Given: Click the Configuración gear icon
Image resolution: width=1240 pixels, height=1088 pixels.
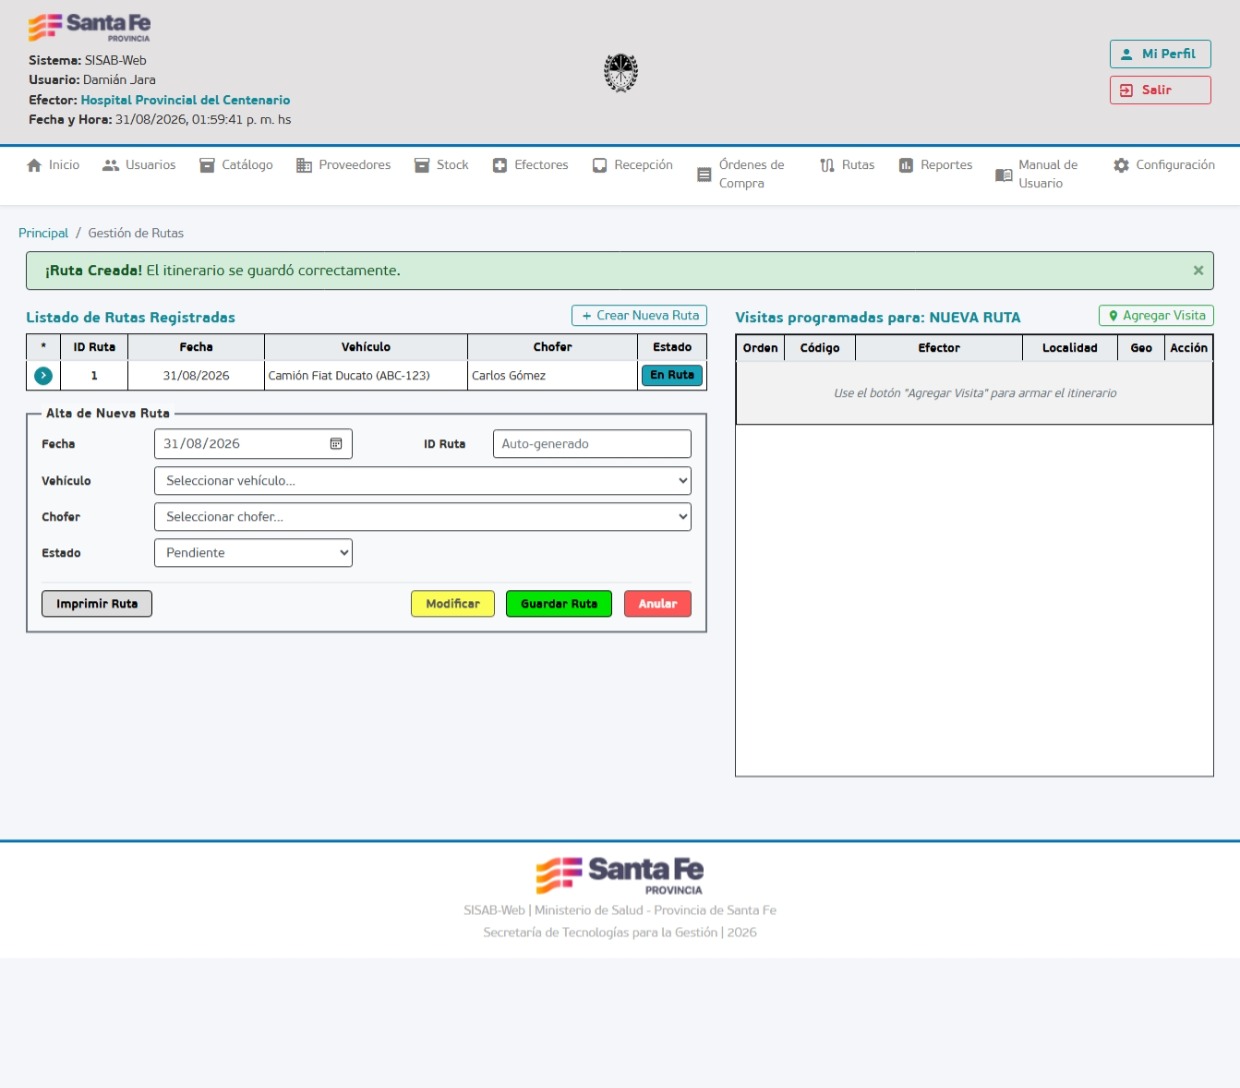Looking at the screenshot, I should coord(1121,165).
